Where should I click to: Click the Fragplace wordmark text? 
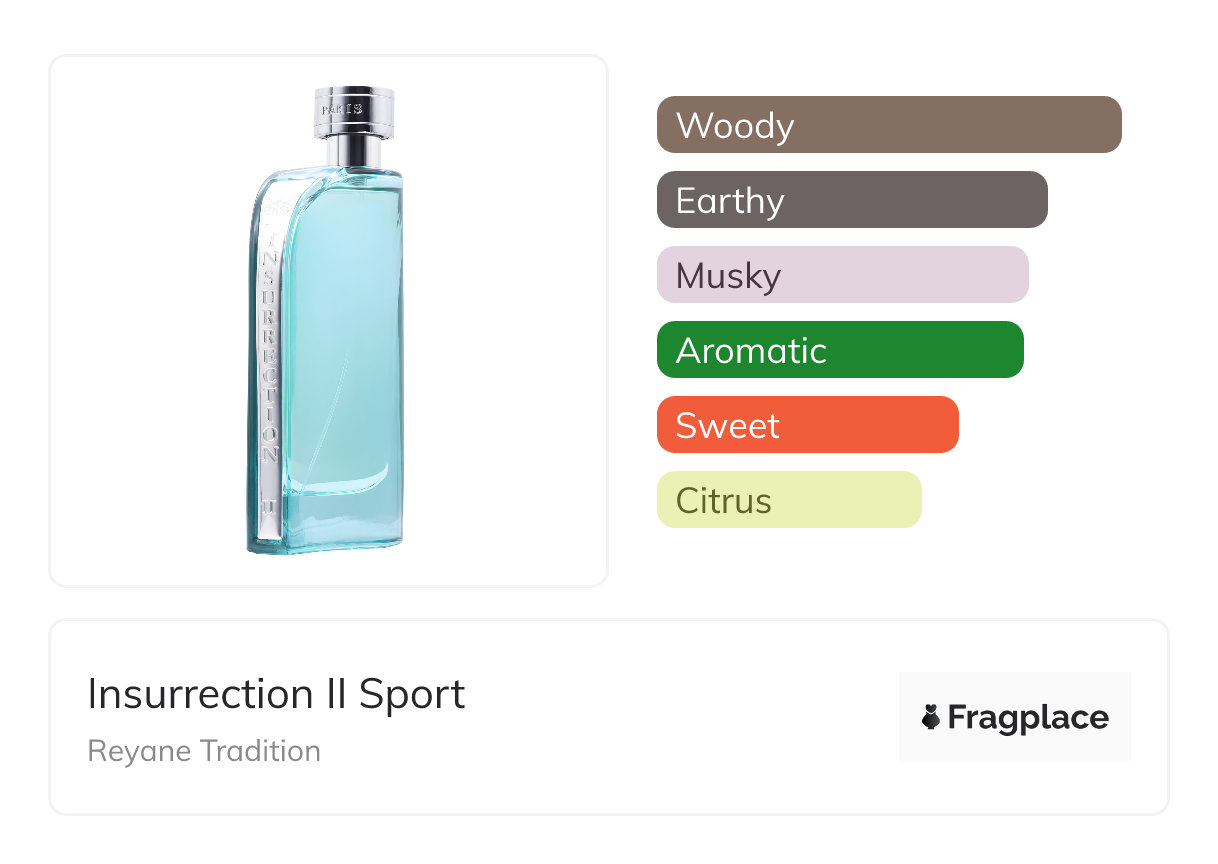point(1028,717)
